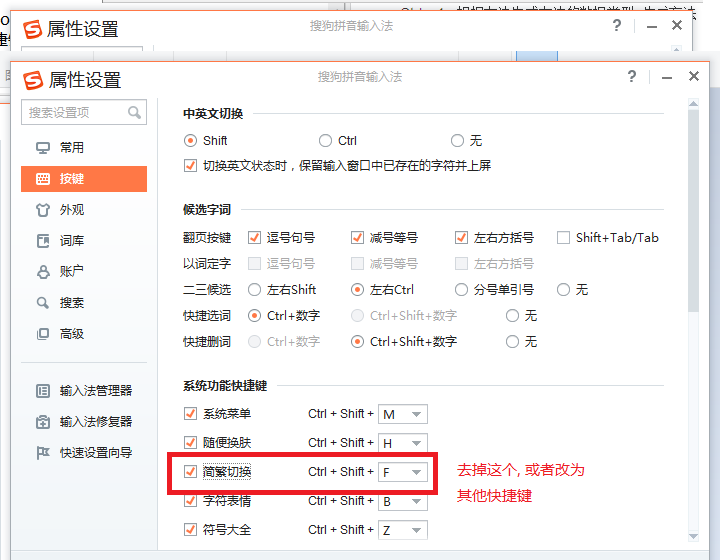Click the magnifier icon beside 搜索
The image size is (720, 560).
[x=43, y=303]
